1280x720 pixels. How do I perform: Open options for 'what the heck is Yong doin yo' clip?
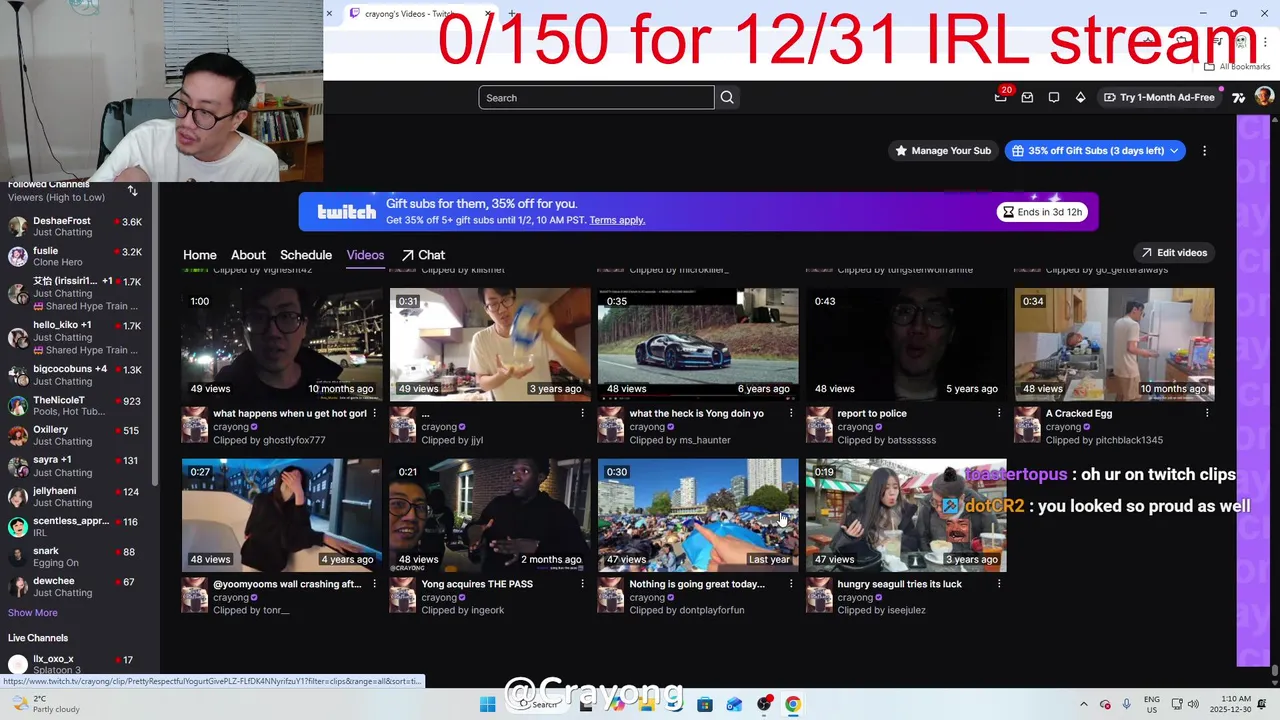(791, 413)
